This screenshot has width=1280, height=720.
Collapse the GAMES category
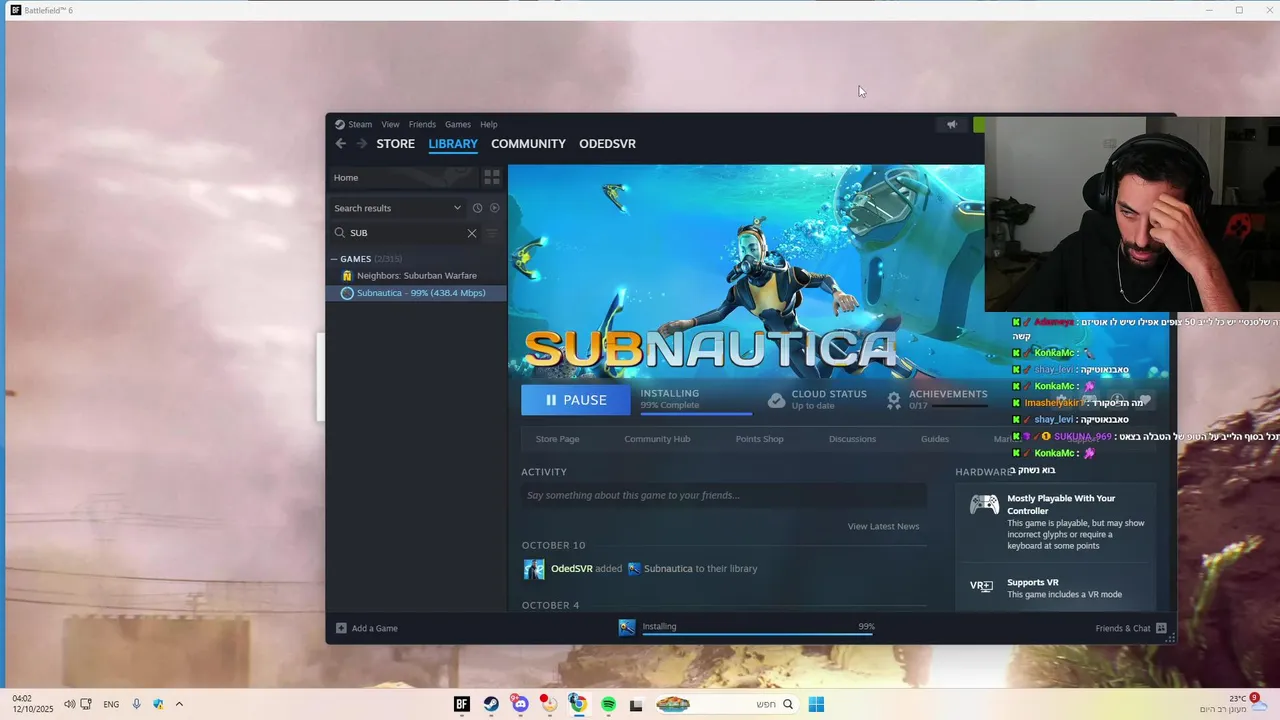coord(335,259)
